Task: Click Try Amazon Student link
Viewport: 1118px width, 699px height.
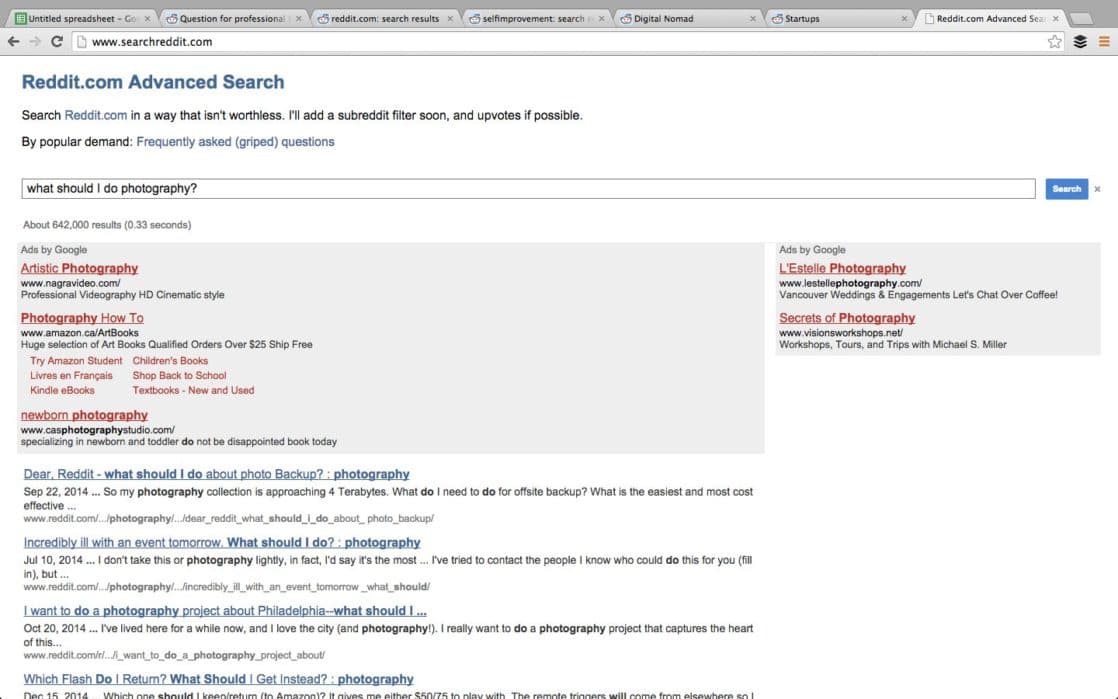Action: tap(76, 361)
